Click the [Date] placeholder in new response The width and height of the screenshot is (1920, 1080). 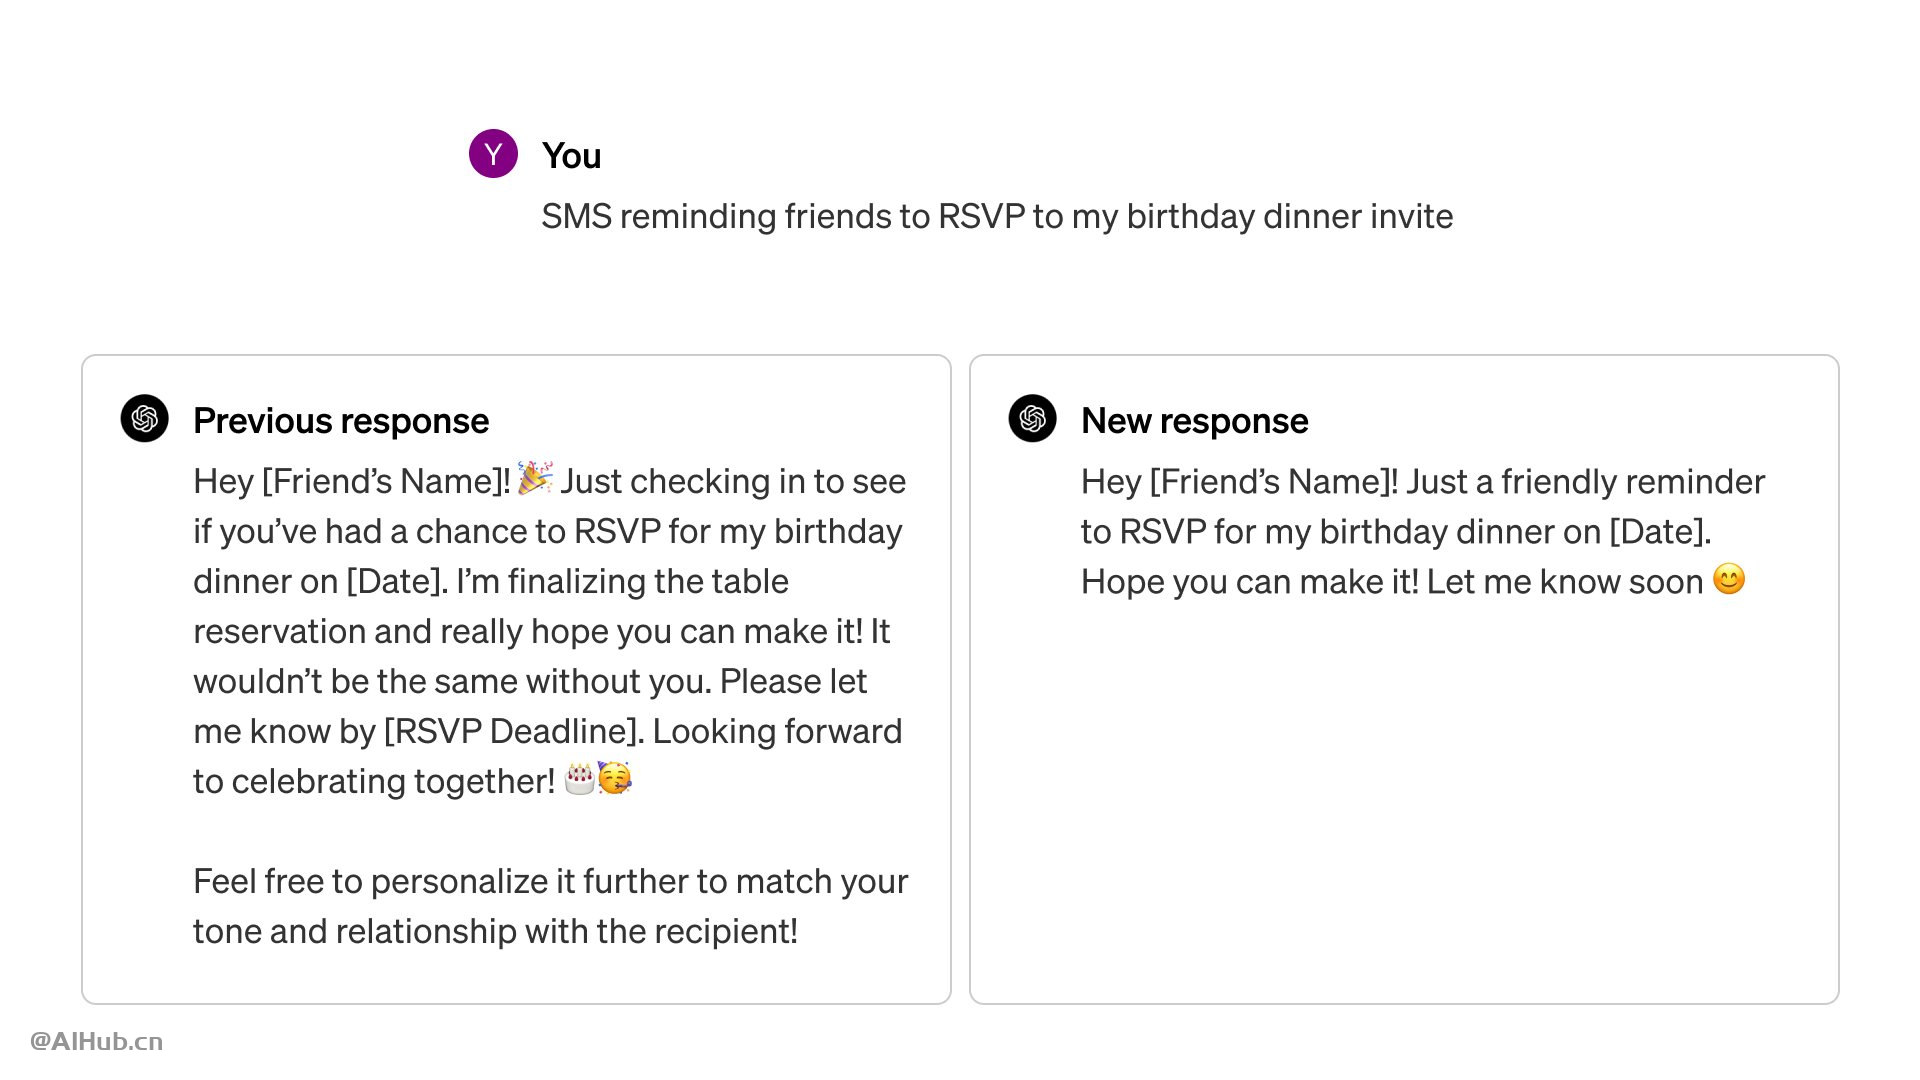(1656, 531)
